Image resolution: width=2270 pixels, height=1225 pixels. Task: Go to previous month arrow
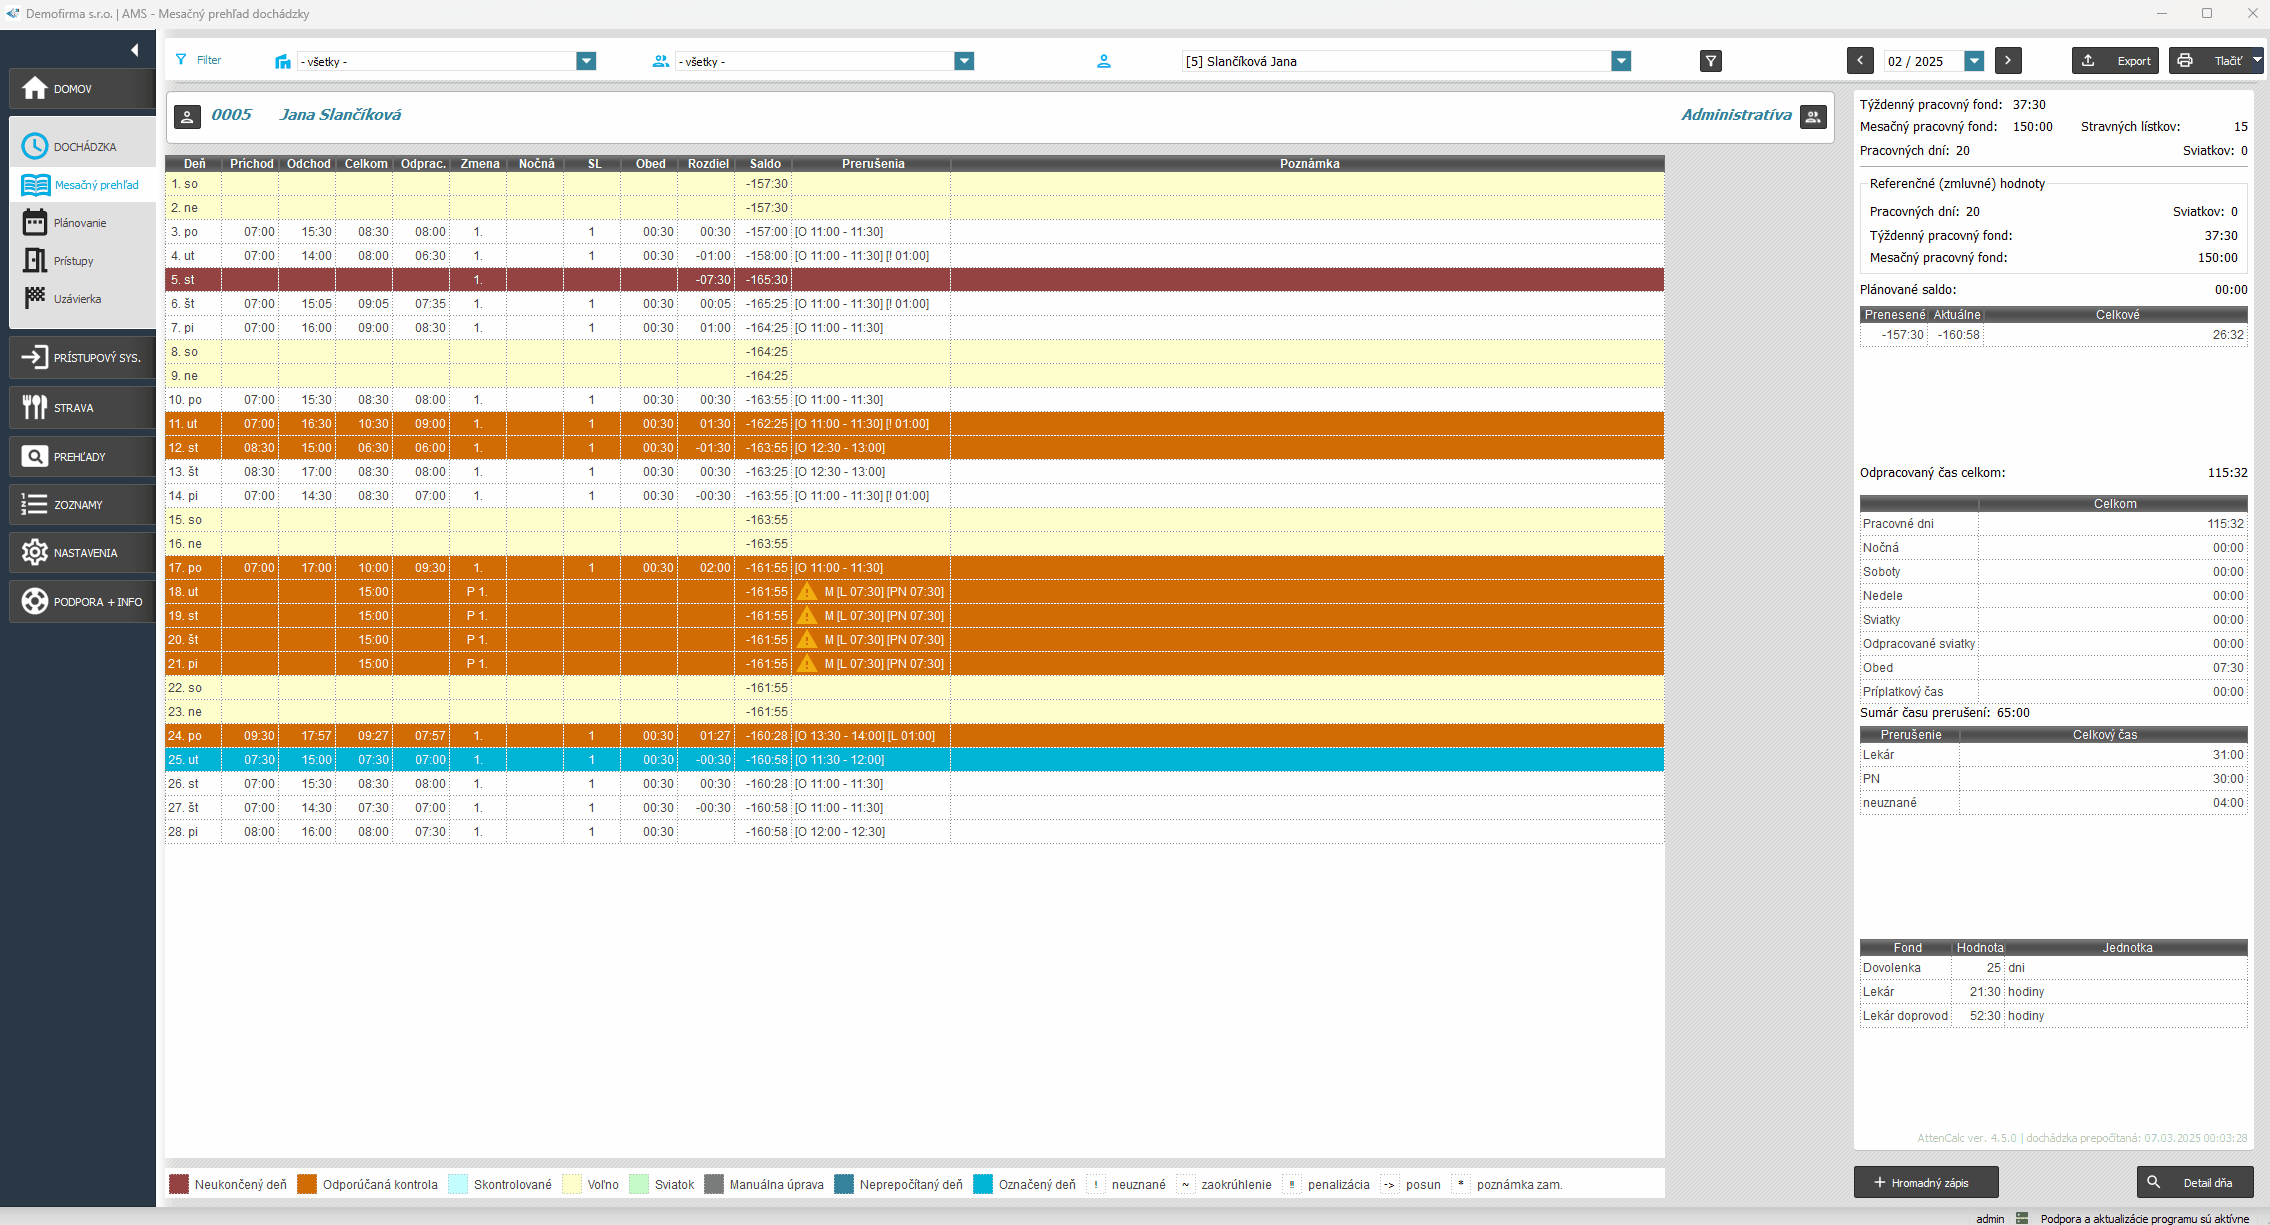click(1859, 61)
